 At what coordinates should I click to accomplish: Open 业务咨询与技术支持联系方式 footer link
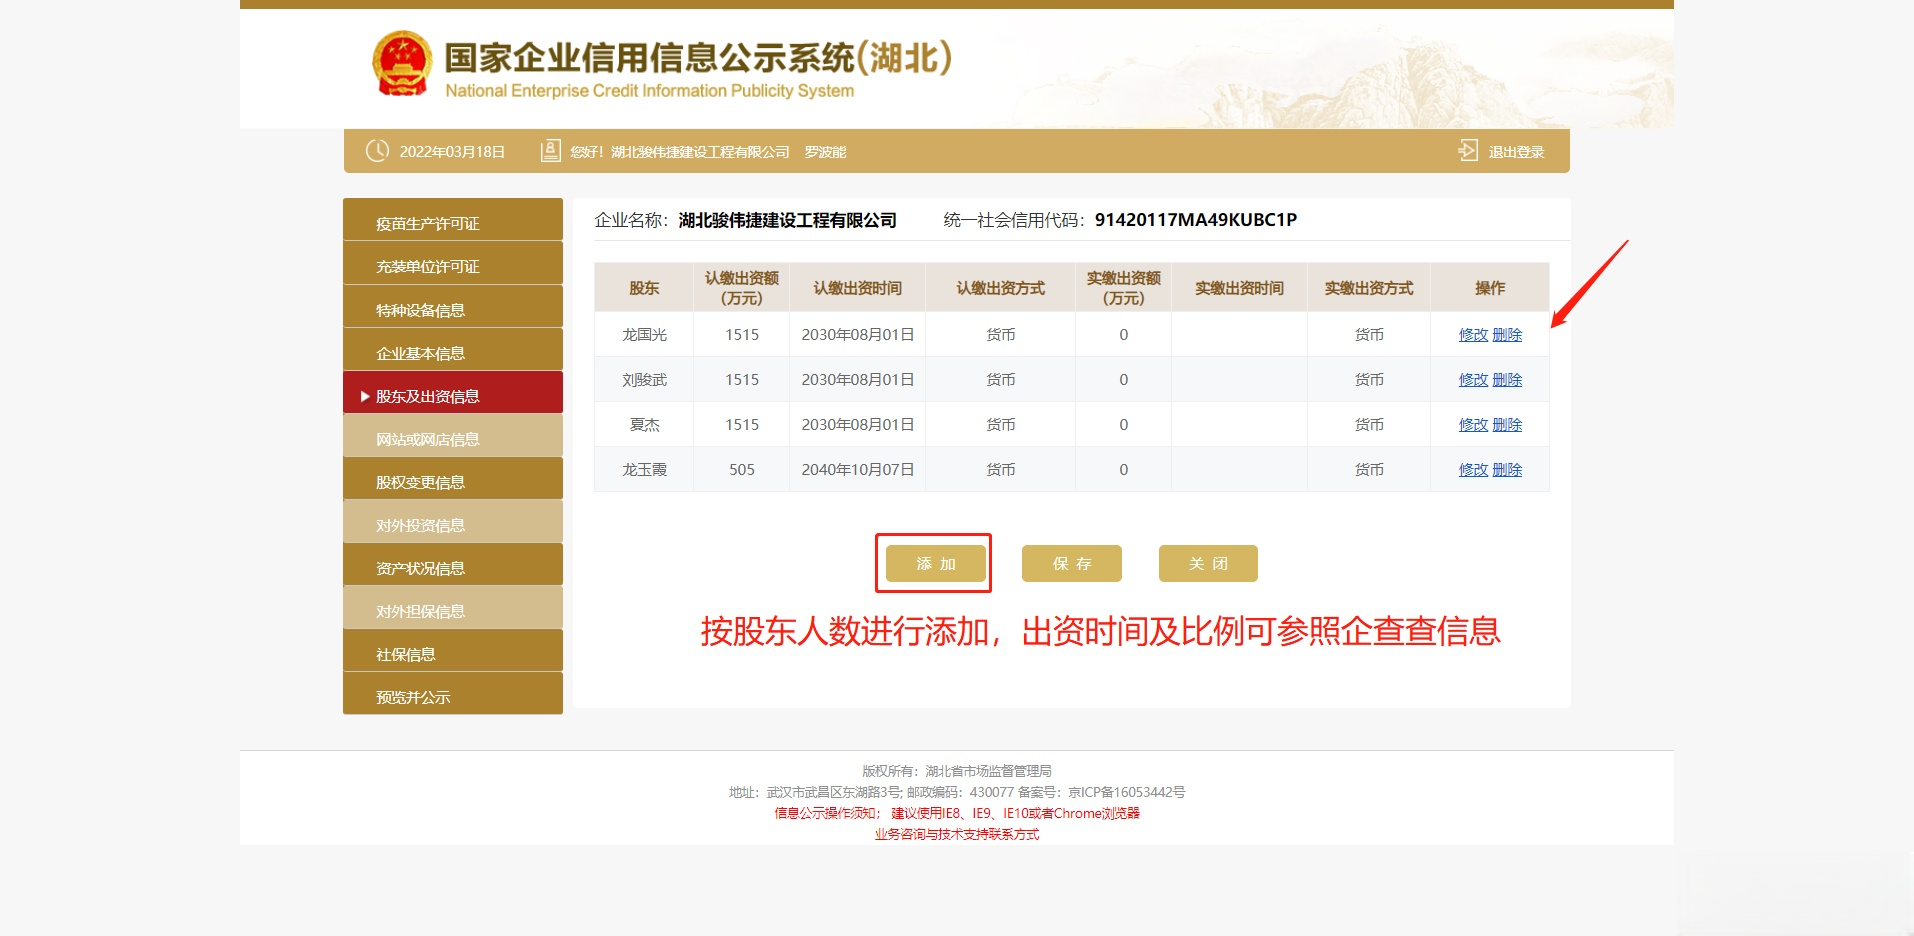coord(957,834)
